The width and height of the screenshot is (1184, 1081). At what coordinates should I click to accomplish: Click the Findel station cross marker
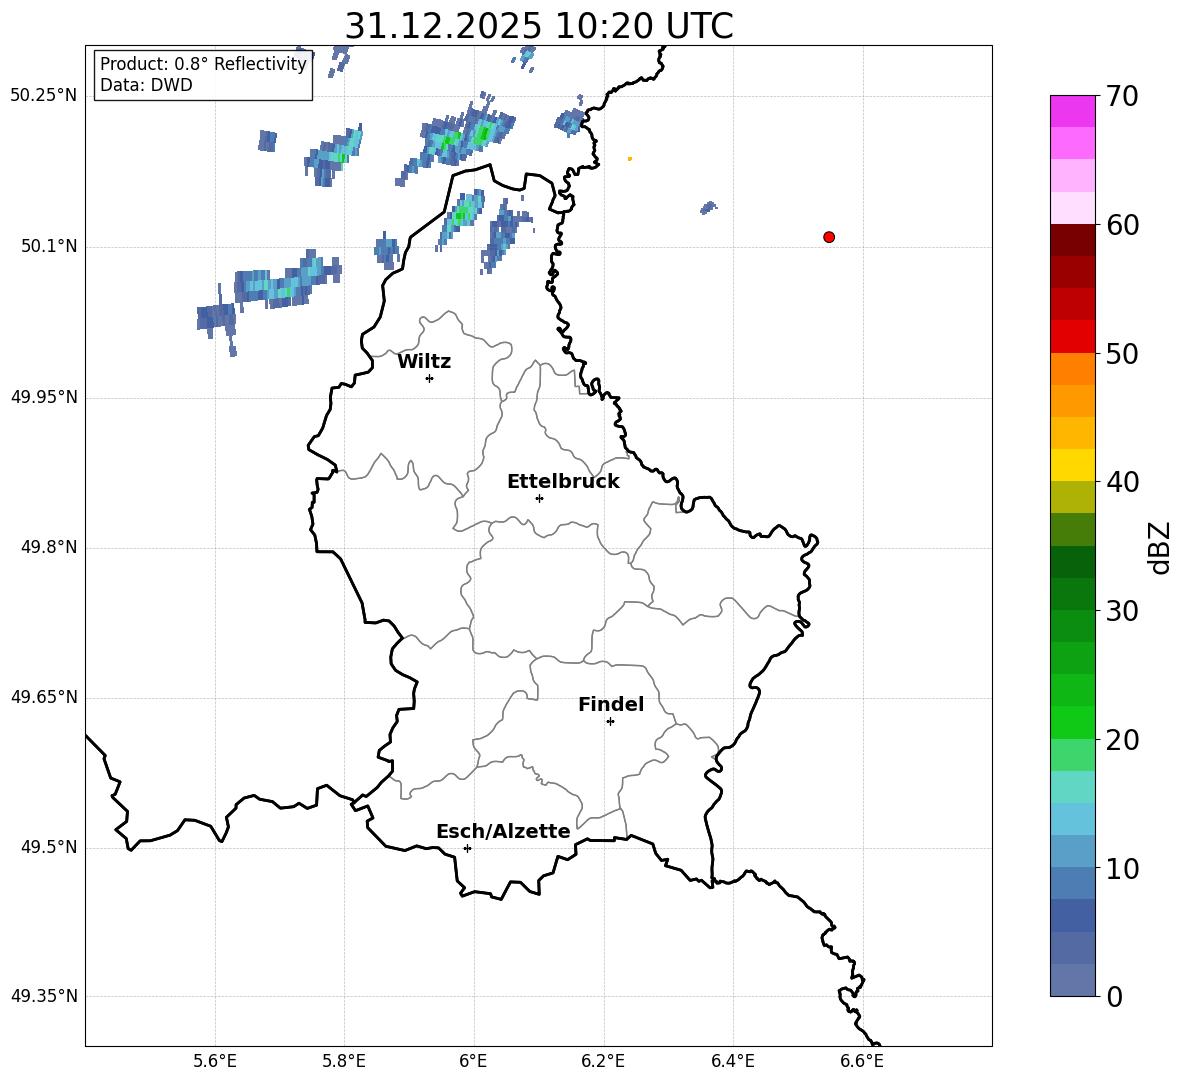coord(610,722)
